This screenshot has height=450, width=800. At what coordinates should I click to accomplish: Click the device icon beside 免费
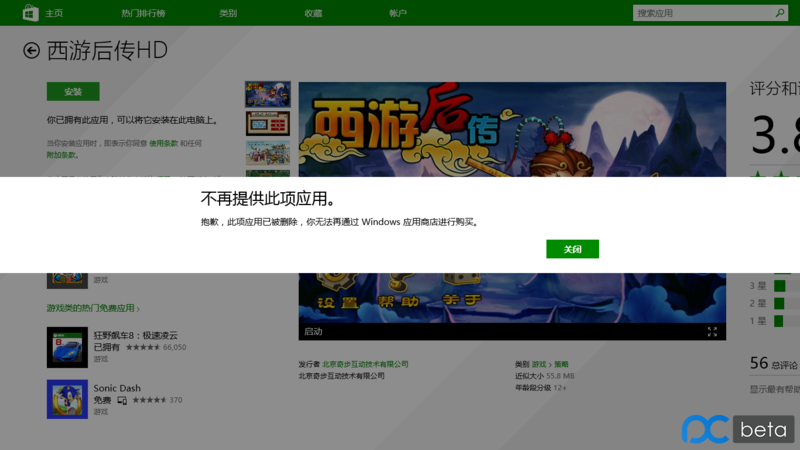click(x=122, y=401)
